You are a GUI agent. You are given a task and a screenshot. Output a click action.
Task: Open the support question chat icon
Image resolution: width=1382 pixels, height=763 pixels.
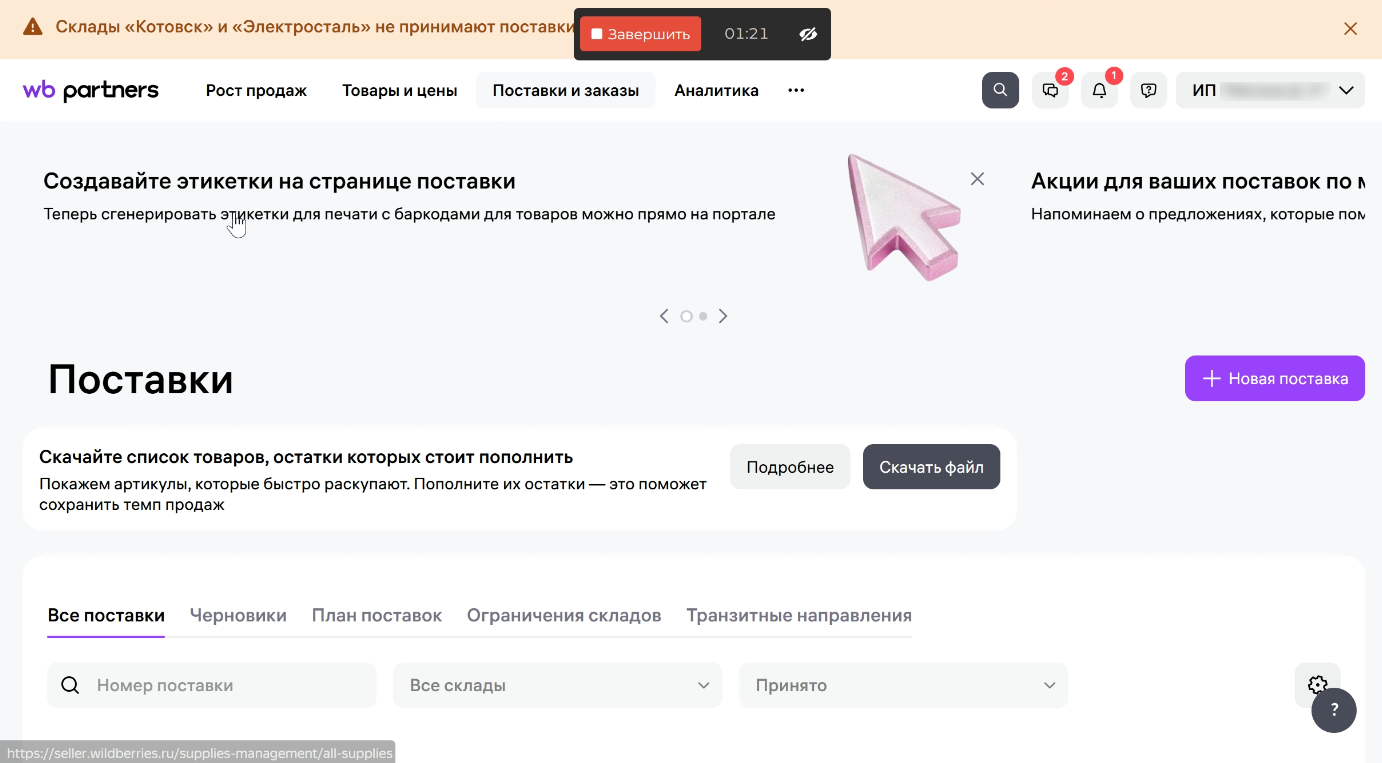(x=1148, y=90)
